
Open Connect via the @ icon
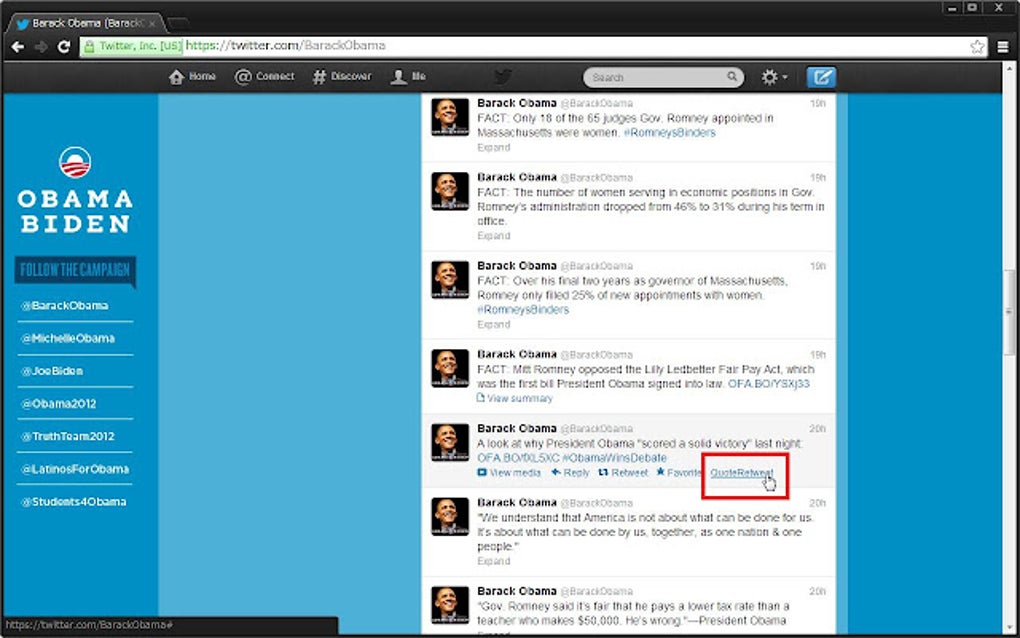(245, 76)
